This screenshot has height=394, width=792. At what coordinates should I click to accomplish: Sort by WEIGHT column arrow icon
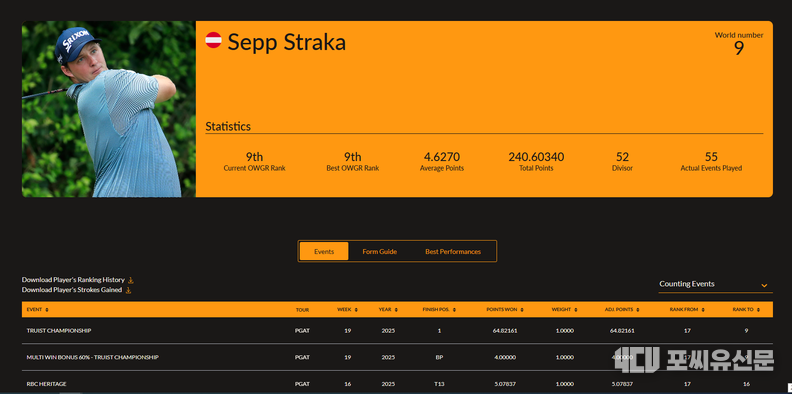[x=575, y=310]
